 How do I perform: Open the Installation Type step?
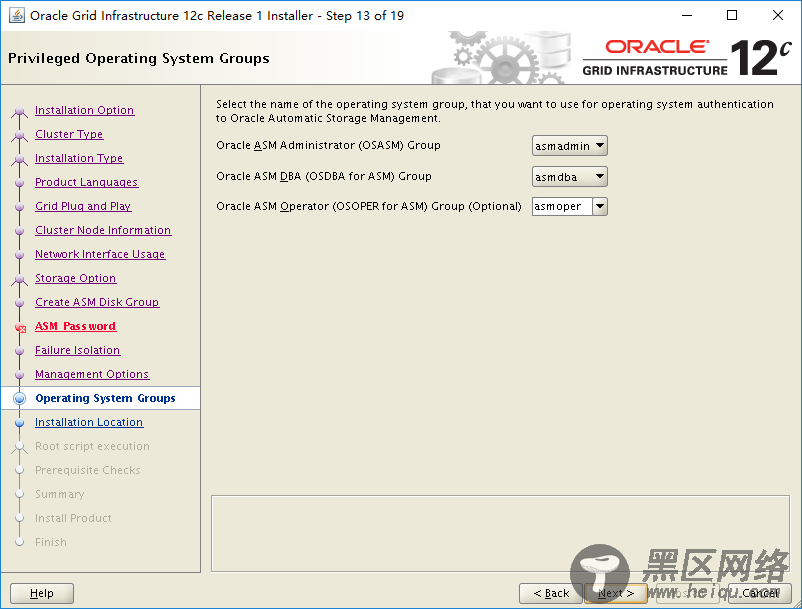point(79,159)
